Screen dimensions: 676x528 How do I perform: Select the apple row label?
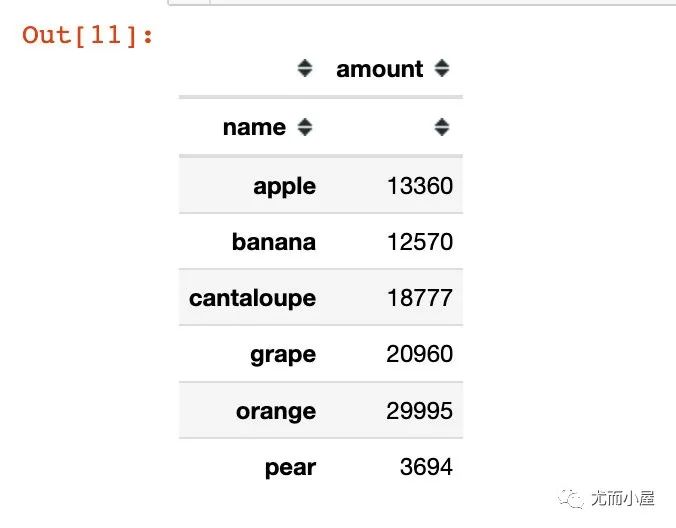(x=285, y=187)
